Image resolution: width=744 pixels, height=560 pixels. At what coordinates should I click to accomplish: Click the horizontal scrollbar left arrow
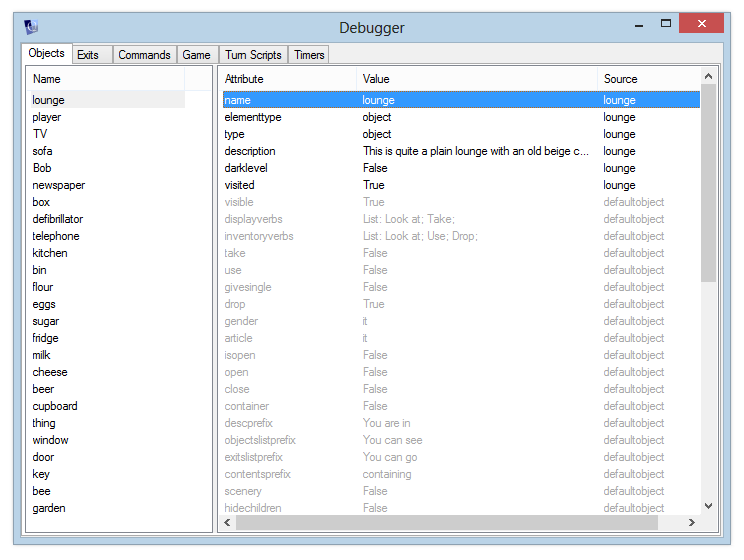[228, 523]
